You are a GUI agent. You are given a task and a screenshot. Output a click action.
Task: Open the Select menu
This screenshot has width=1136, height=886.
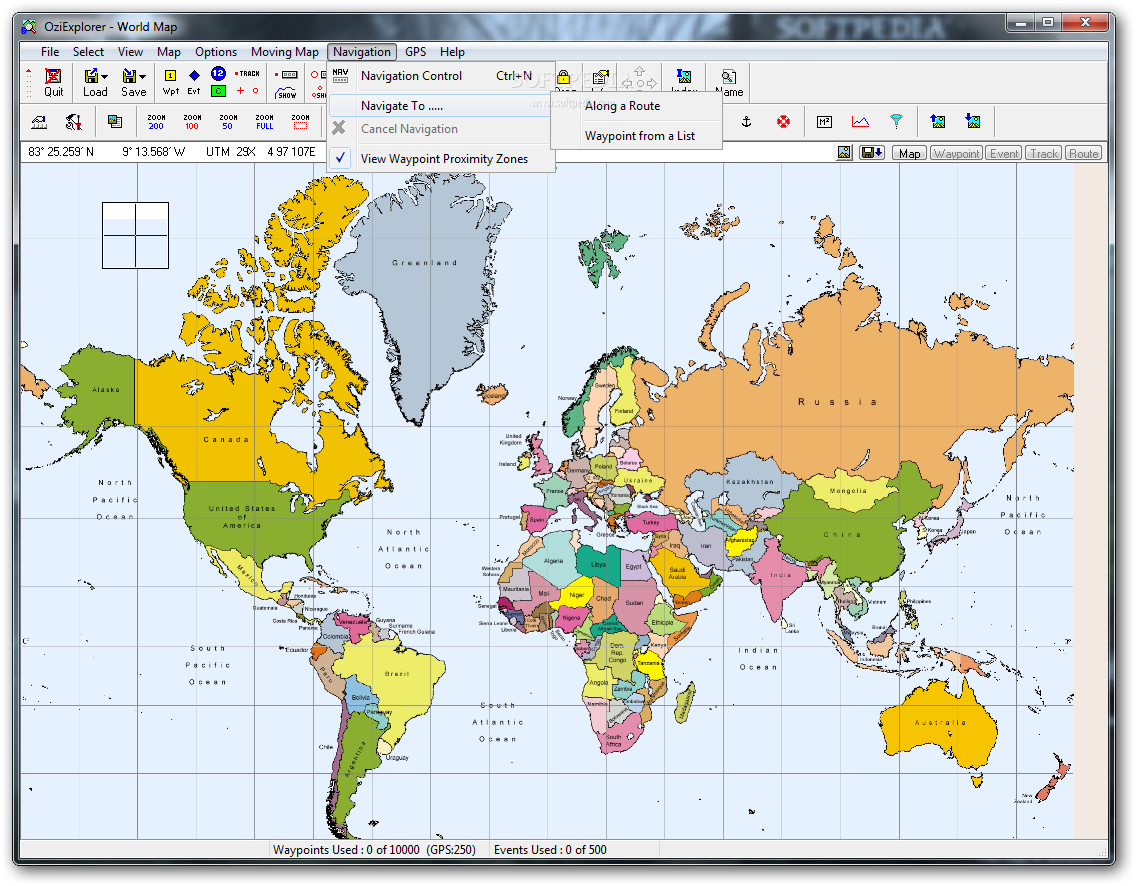pos(88,51)
